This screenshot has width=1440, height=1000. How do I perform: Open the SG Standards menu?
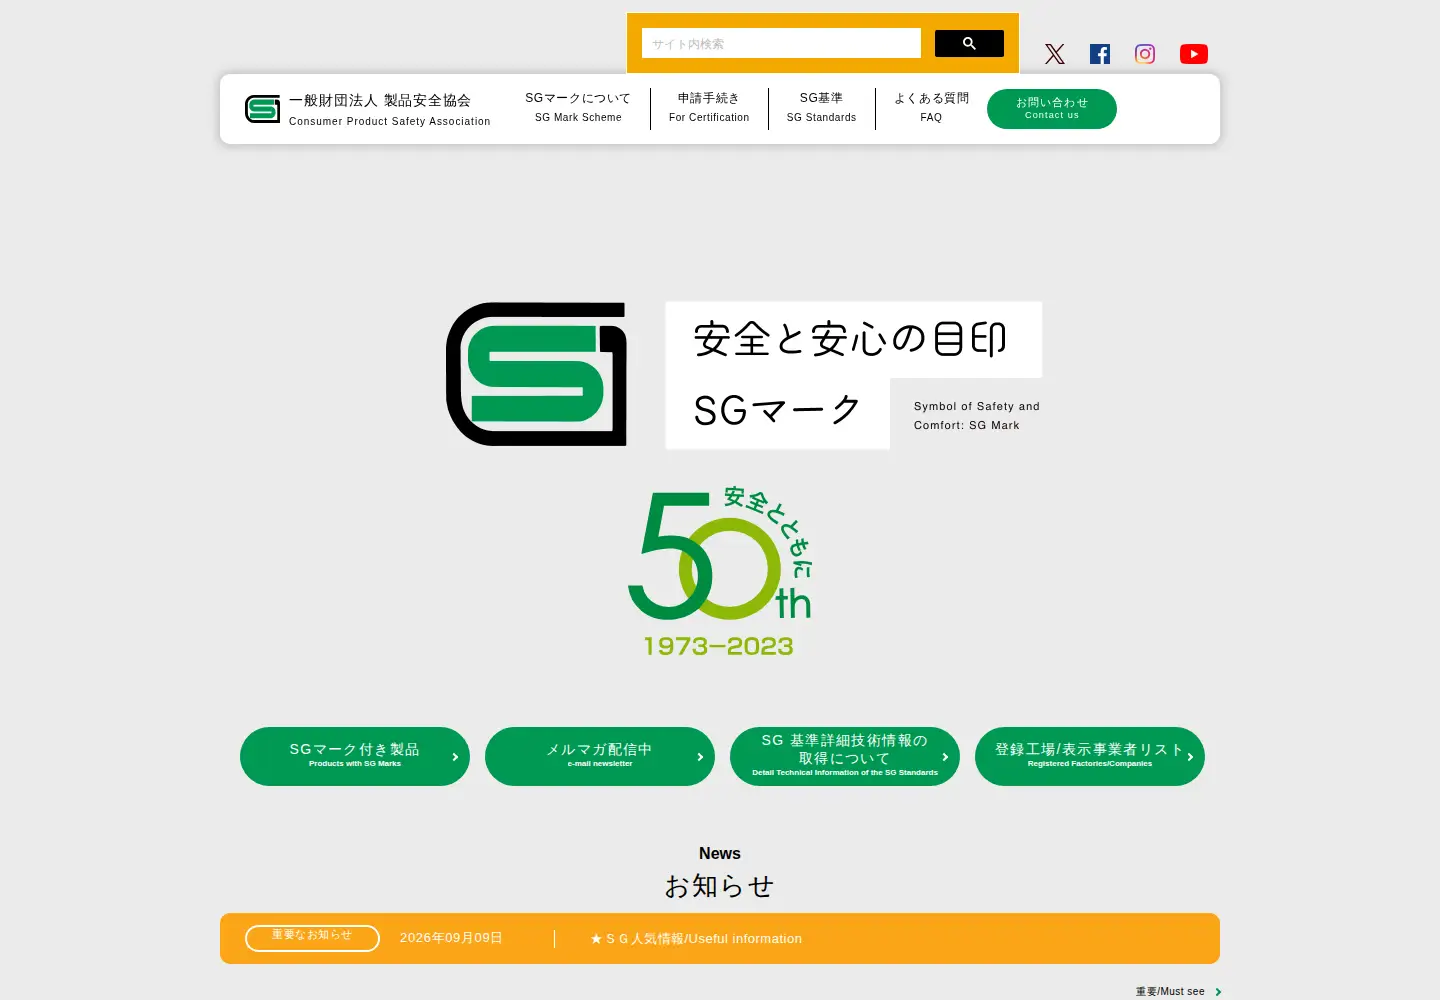click(x=821, y=108)
